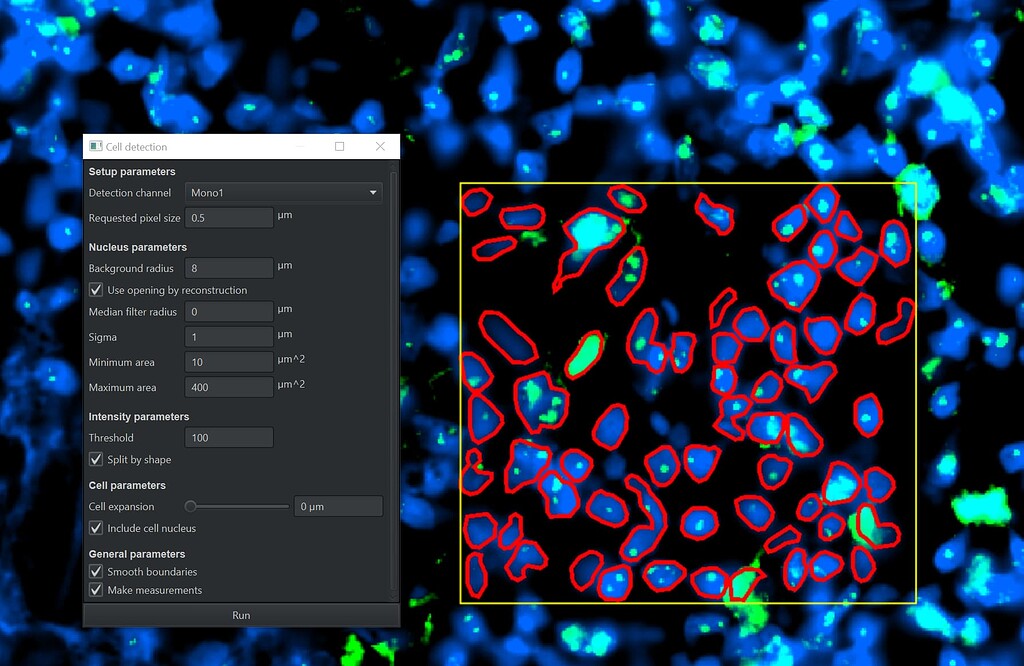Select the Threshold intensity field

(x=228, y=437)
